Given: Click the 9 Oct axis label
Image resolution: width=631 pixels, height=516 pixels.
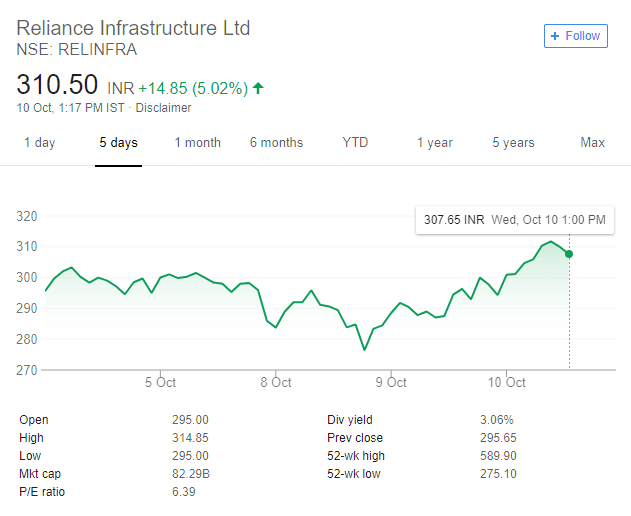Looking at the screenshot, I should (x=391, y=382).
